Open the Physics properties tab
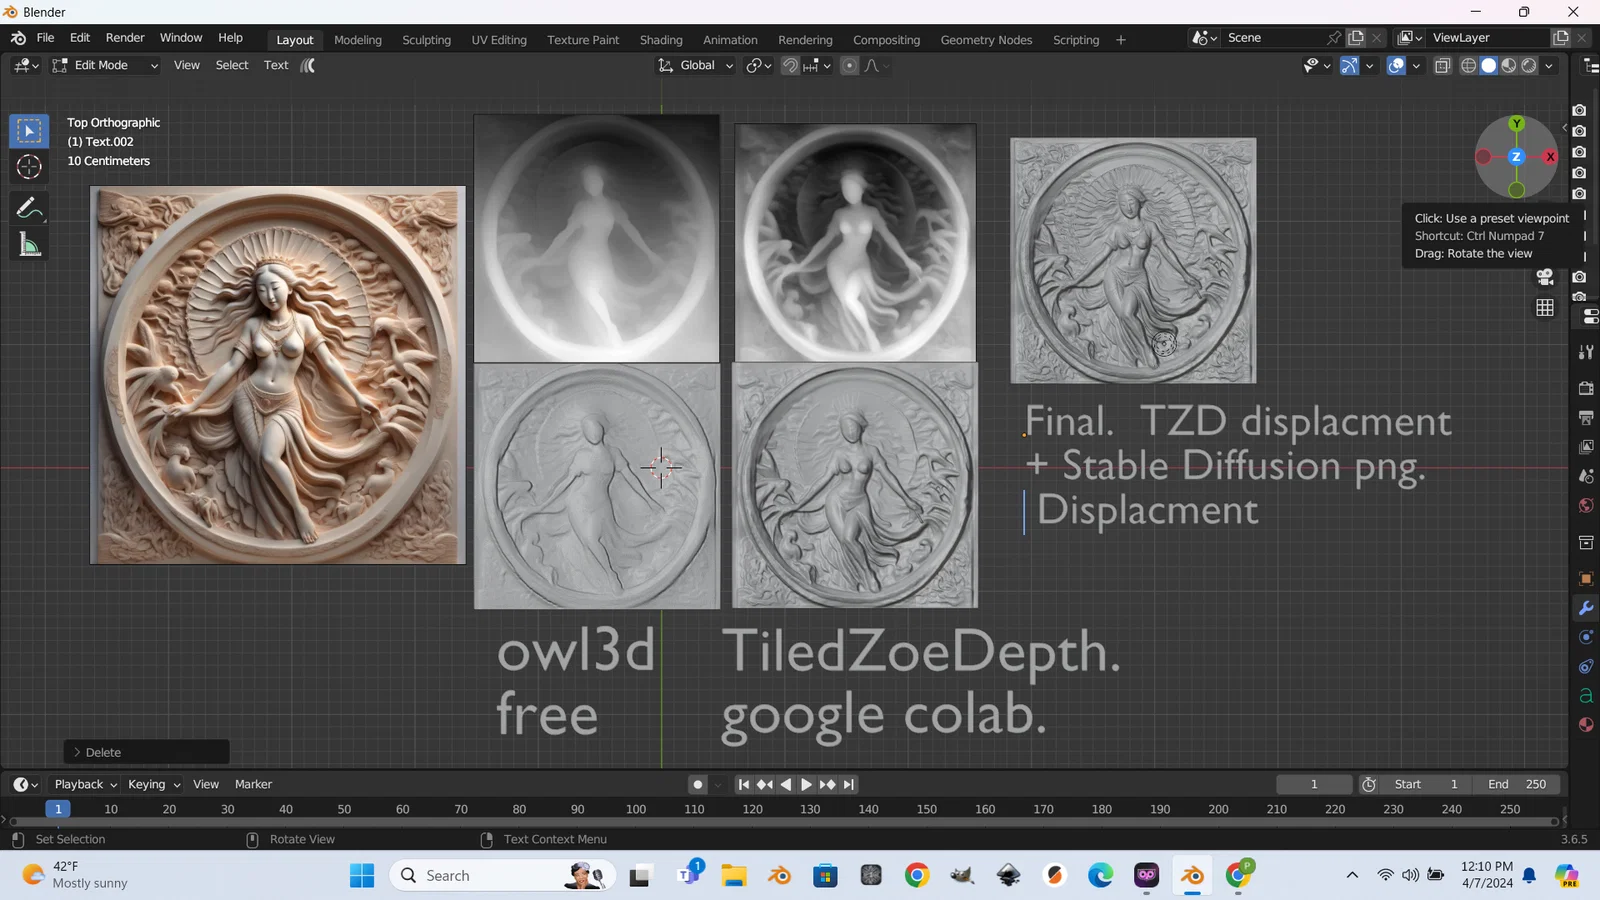 pyautogui.click(x=1586, y=637)
